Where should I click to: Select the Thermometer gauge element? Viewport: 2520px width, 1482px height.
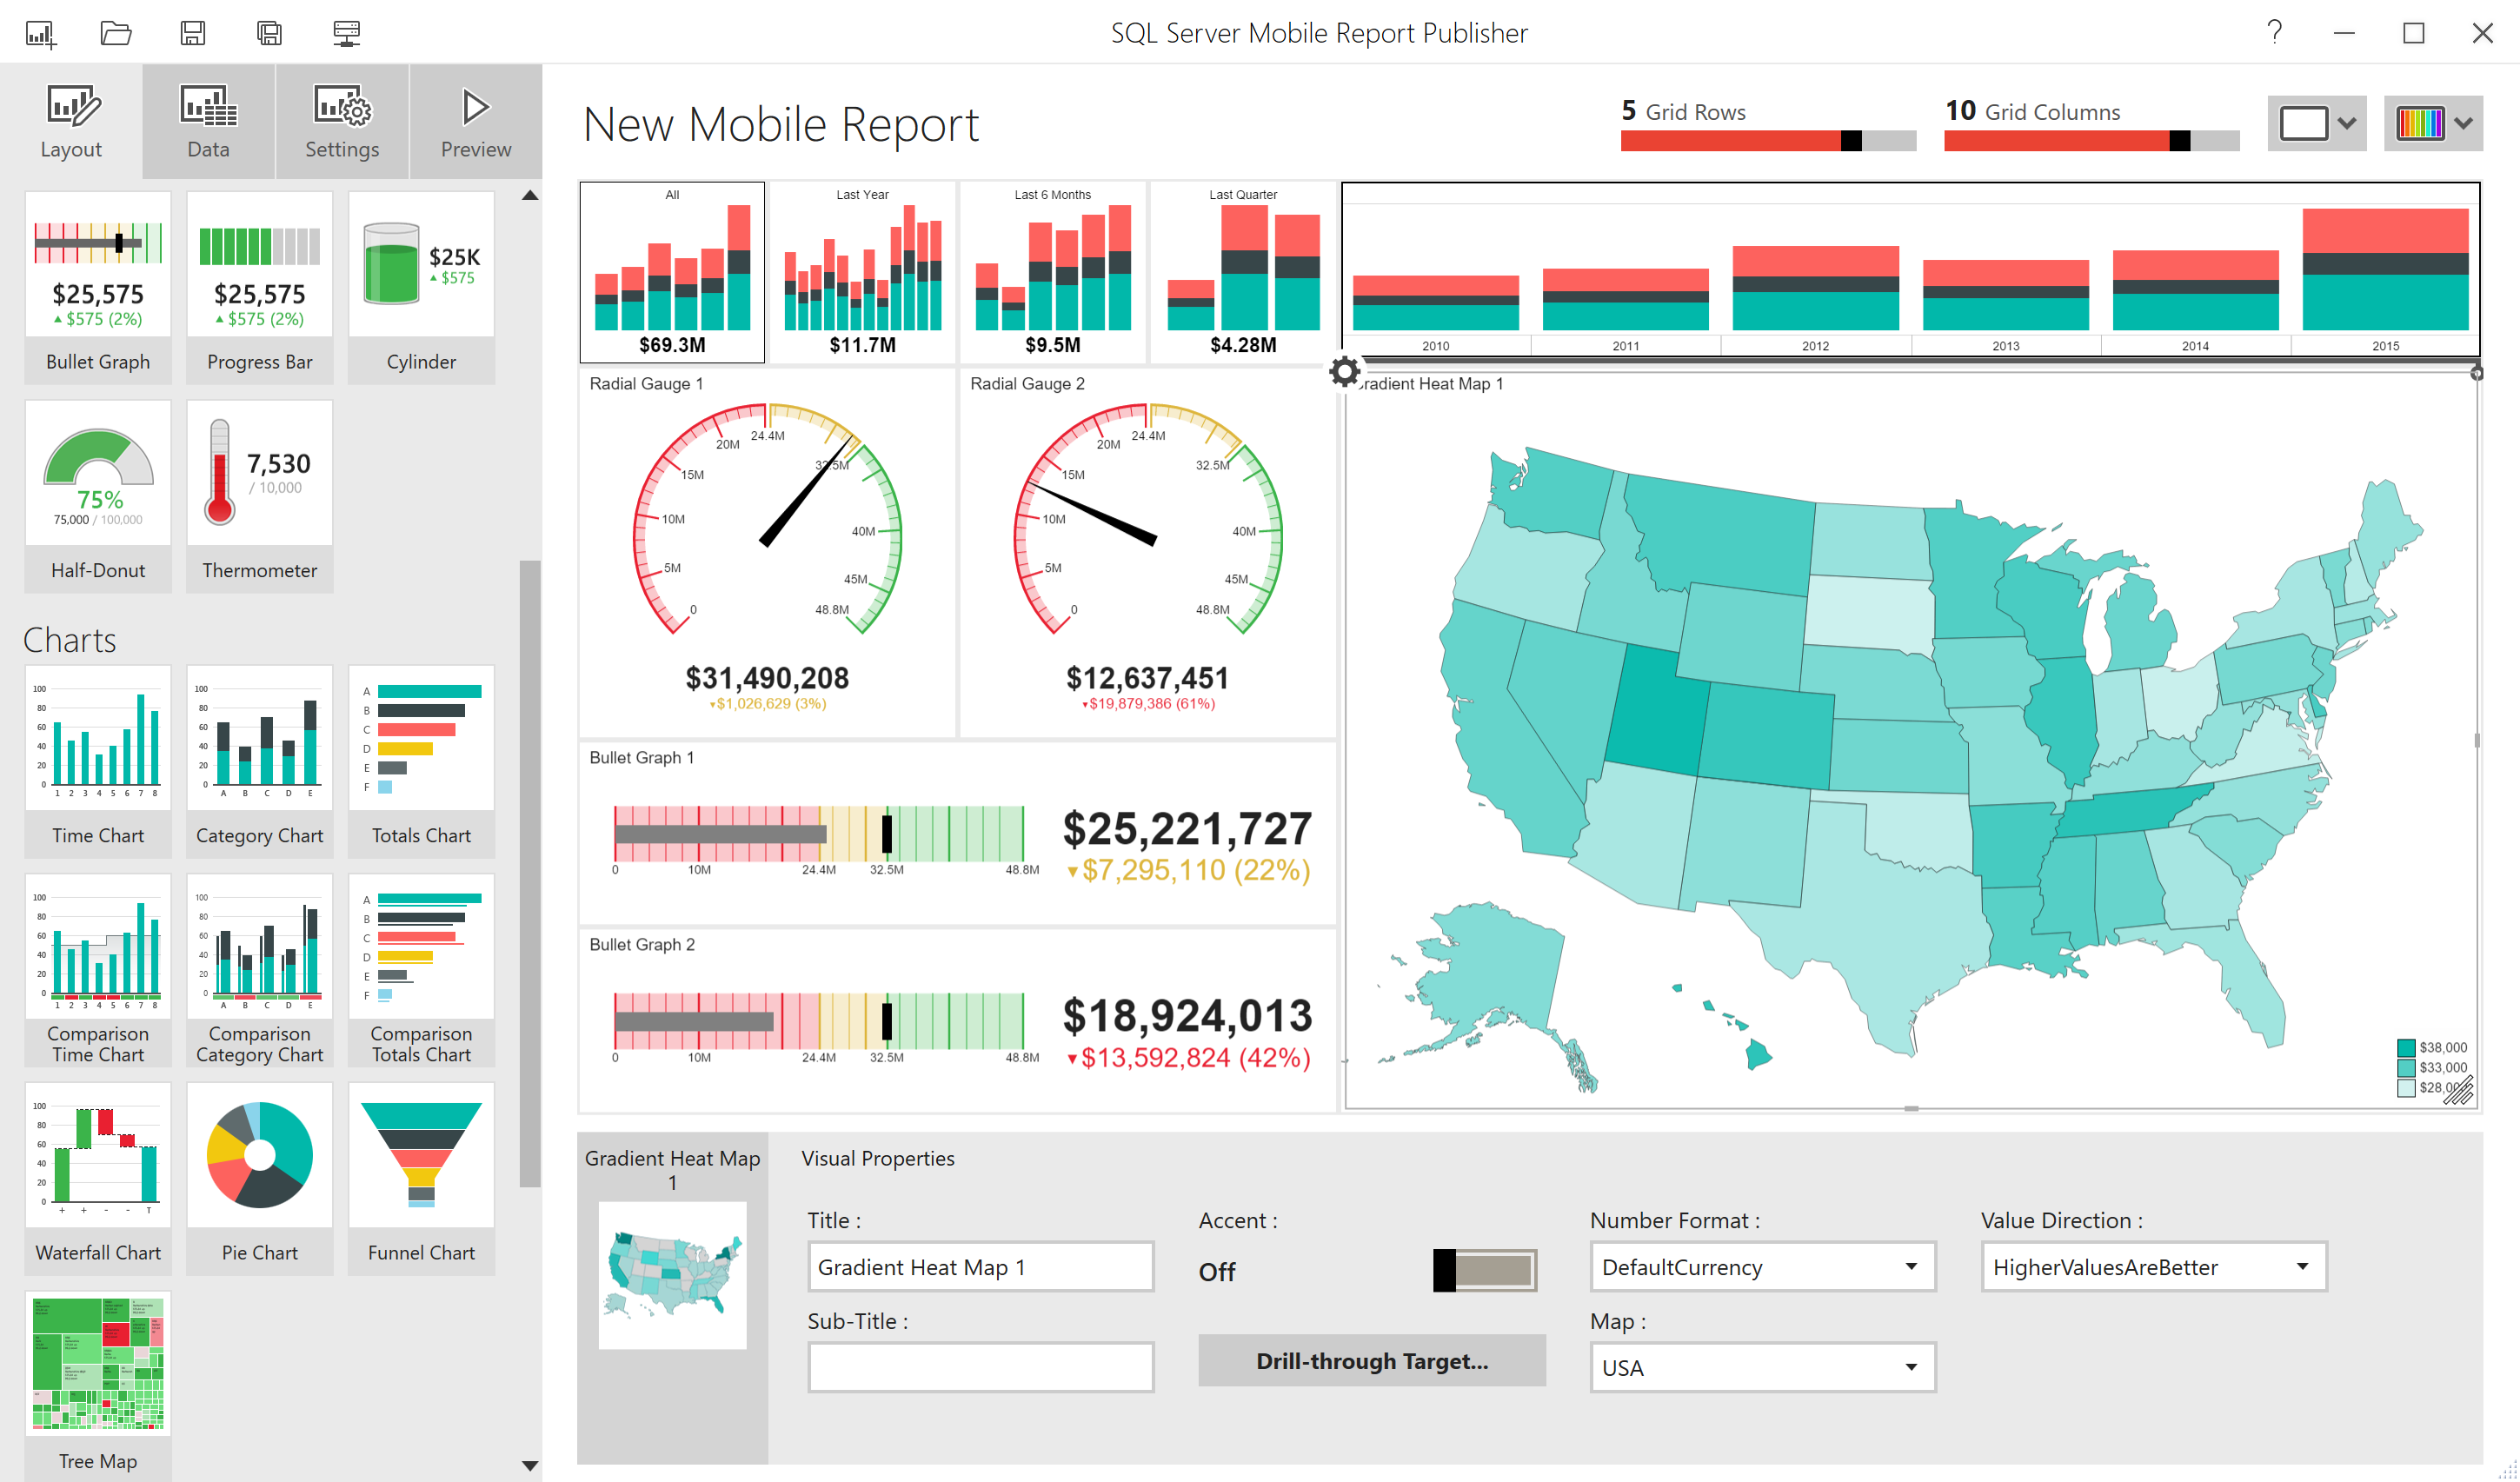259,495
